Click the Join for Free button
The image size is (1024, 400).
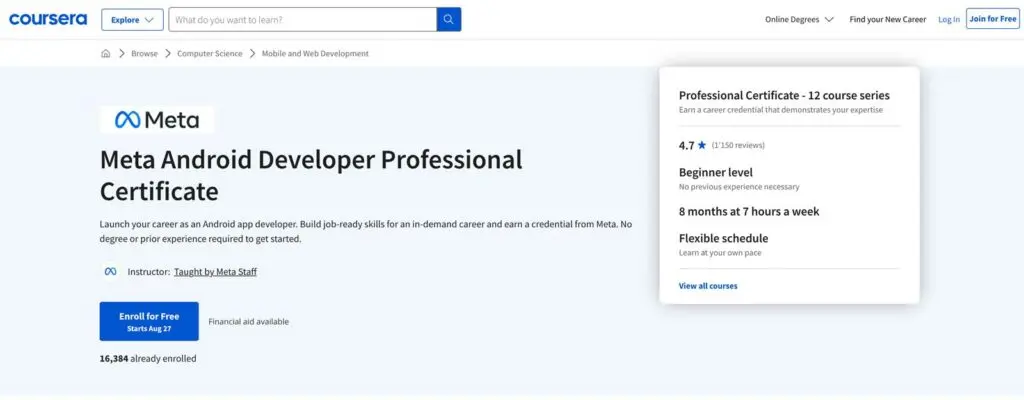coord(993,19)
